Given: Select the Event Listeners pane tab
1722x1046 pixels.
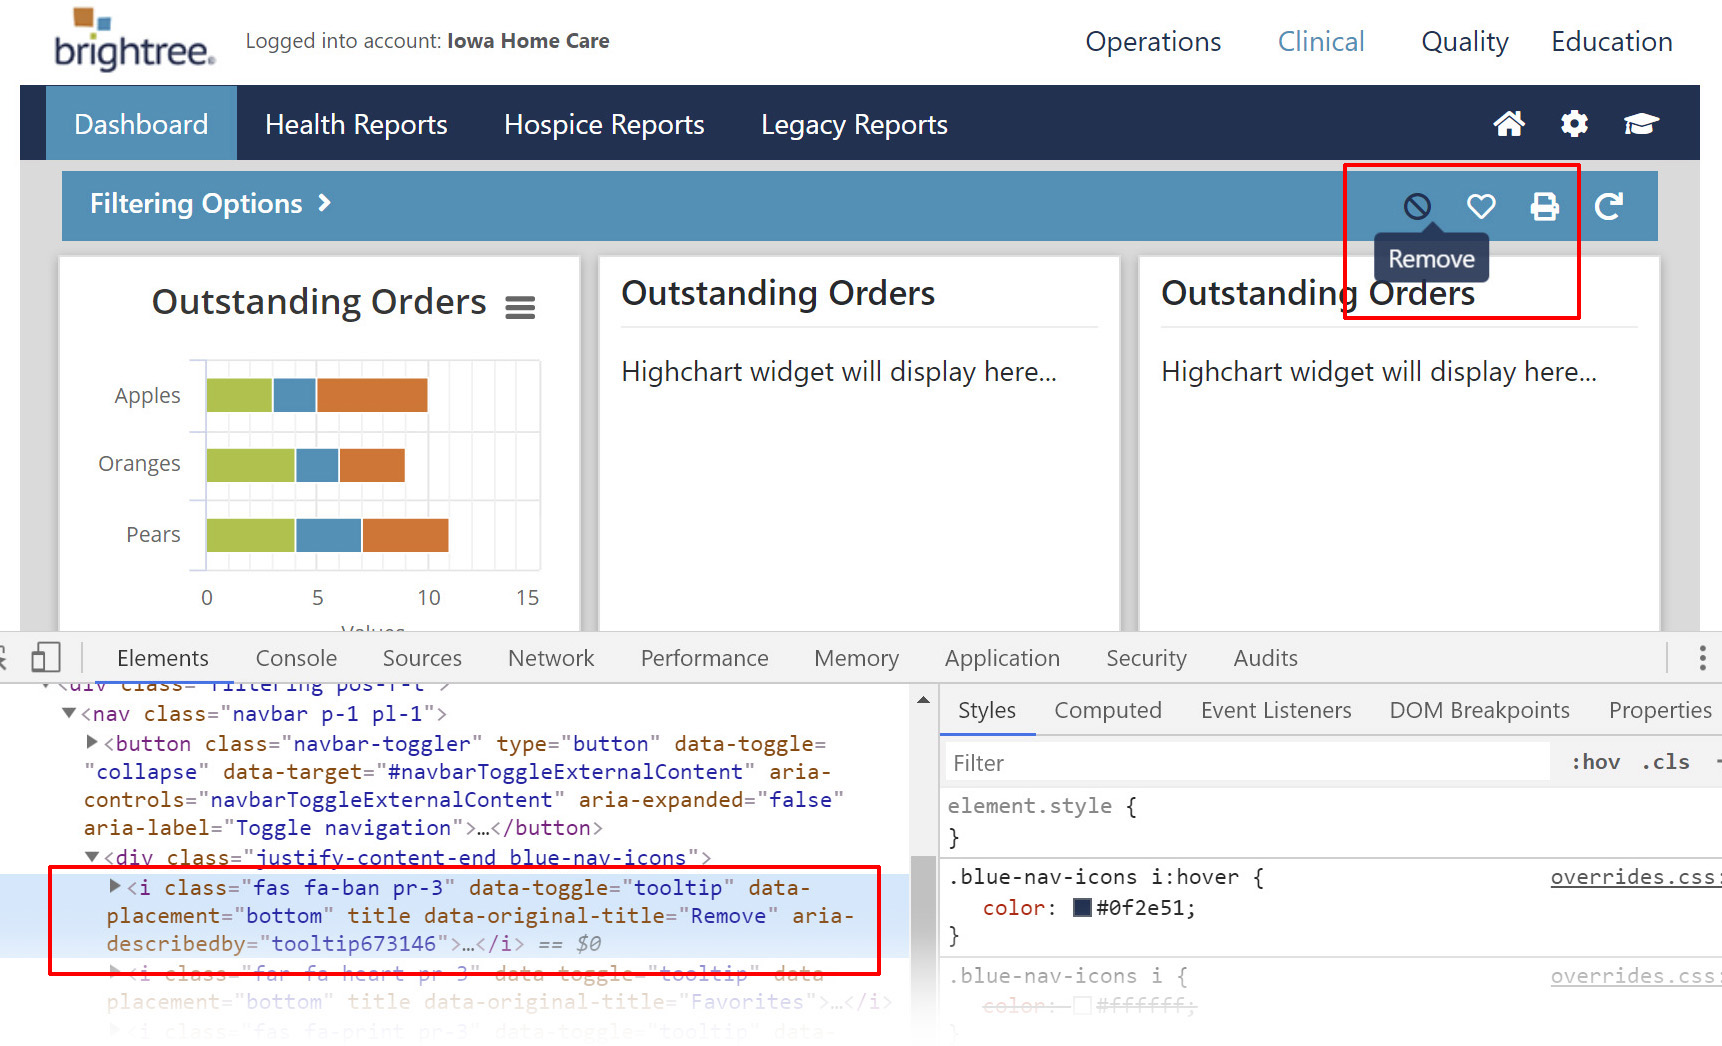Looking at the screenshot, I should point(1276,710).
